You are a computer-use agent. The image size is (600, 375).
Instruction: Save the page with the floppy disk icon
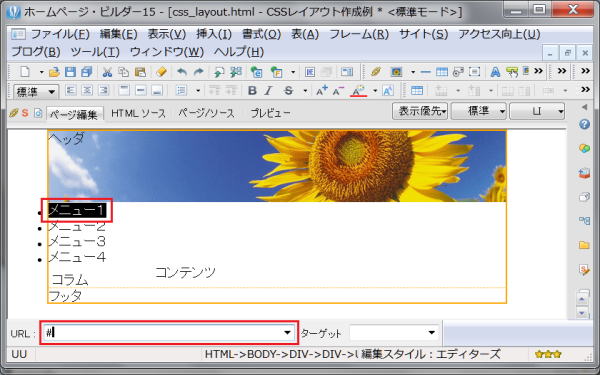click(70, 72)
